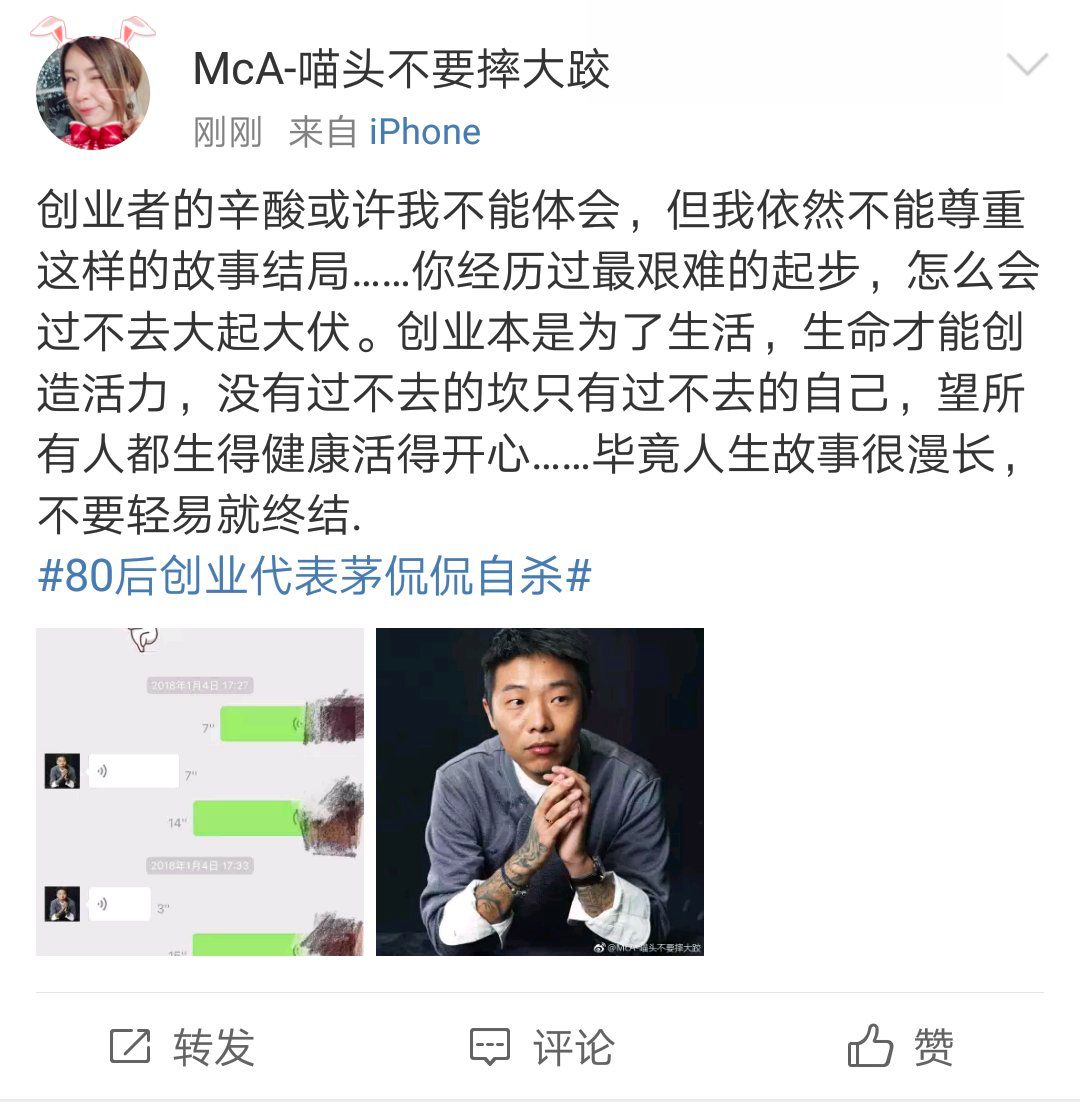
Task: Tap green 14" voice message bubble
Action: 249,818
